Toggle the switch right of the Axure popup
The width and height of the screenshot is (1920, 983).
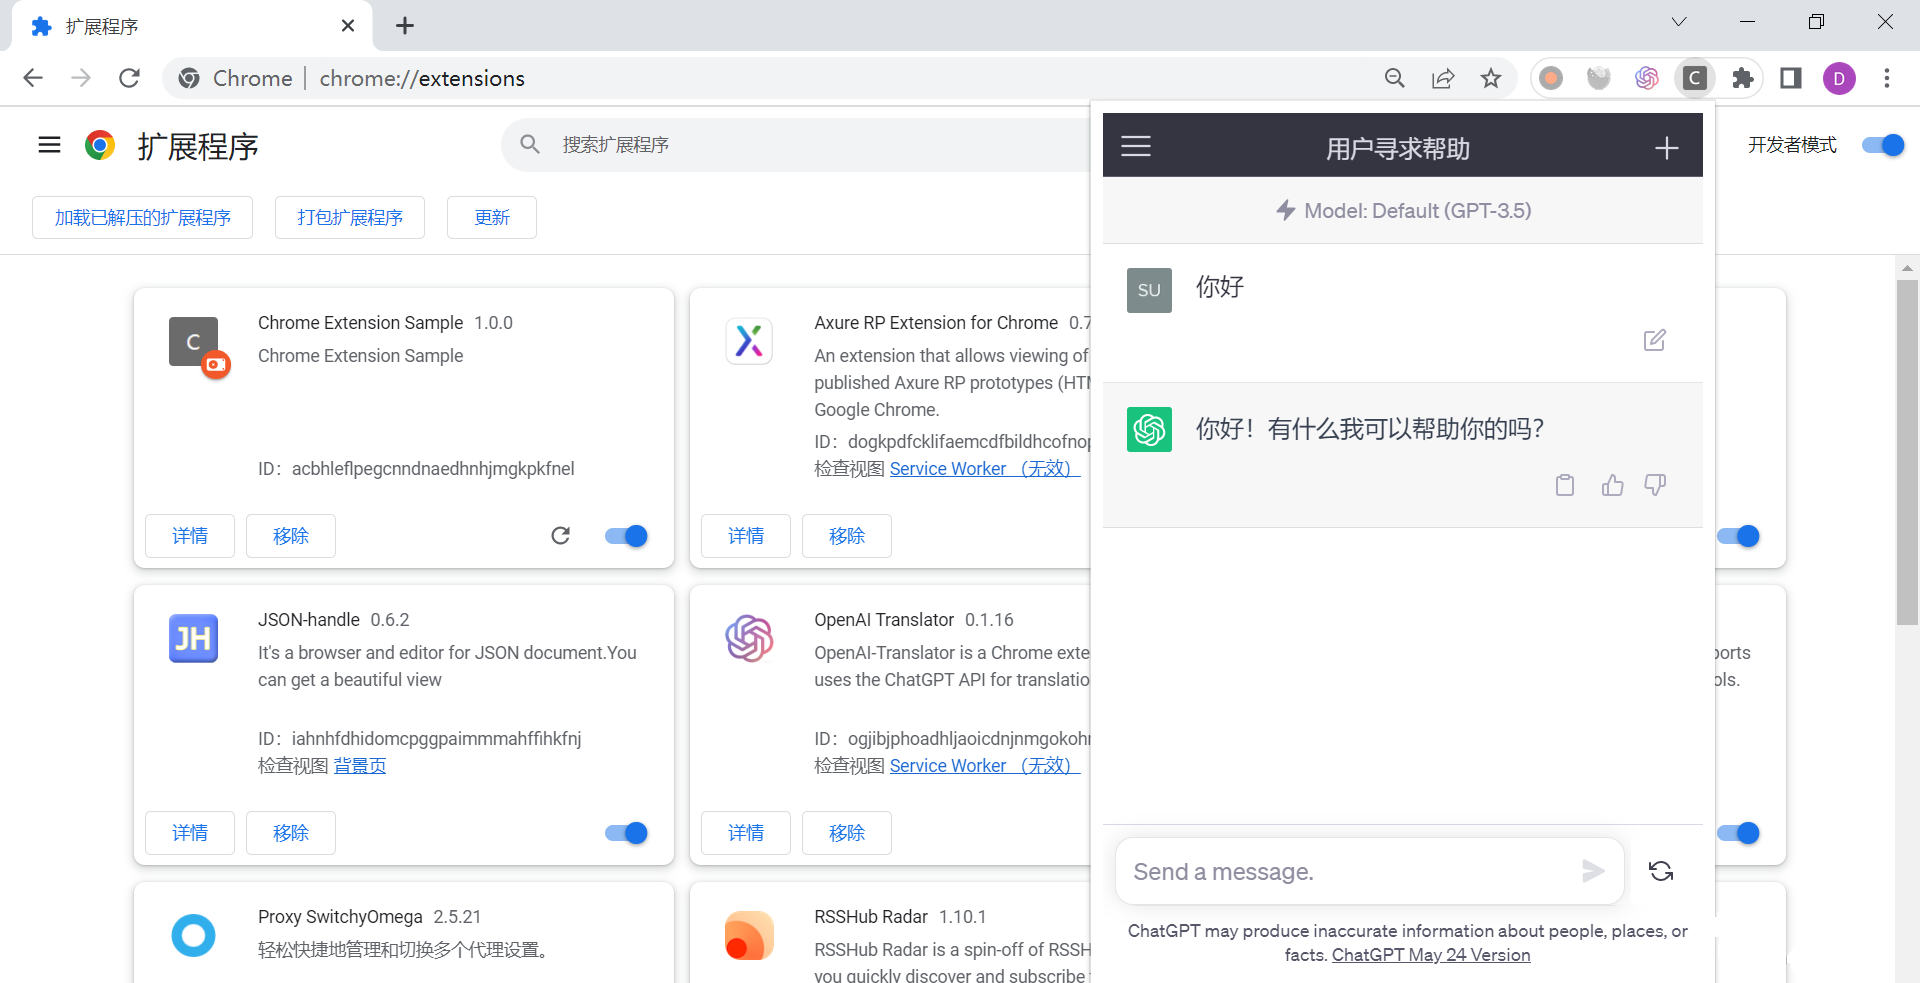(x=1739, y=536)
